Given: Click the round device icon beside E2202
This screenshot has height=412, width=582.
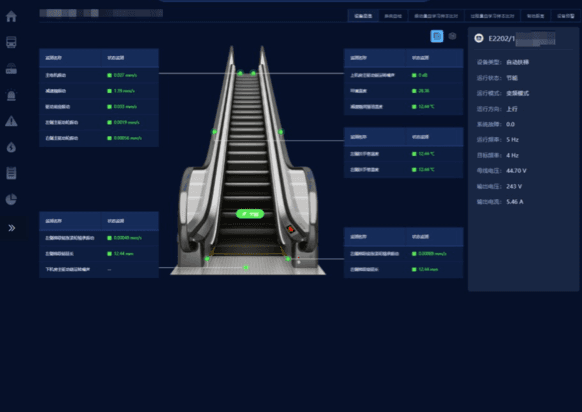Looking at the screenshot, I should click(x=479, y=38).
